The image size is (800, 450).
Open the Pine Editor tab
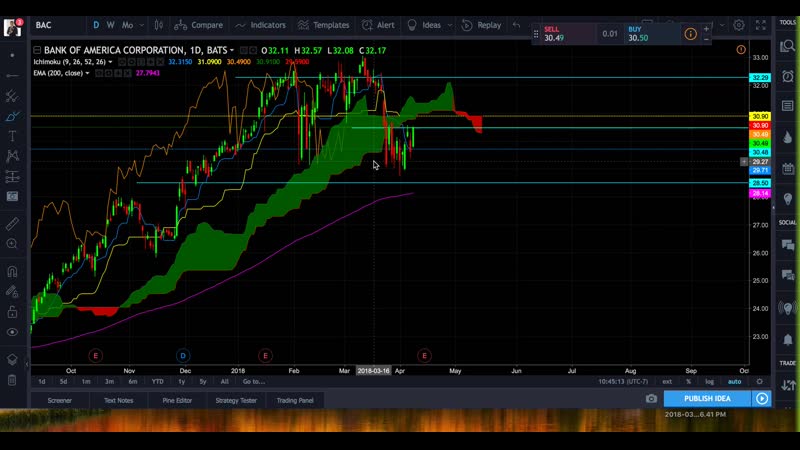[177, 401]
